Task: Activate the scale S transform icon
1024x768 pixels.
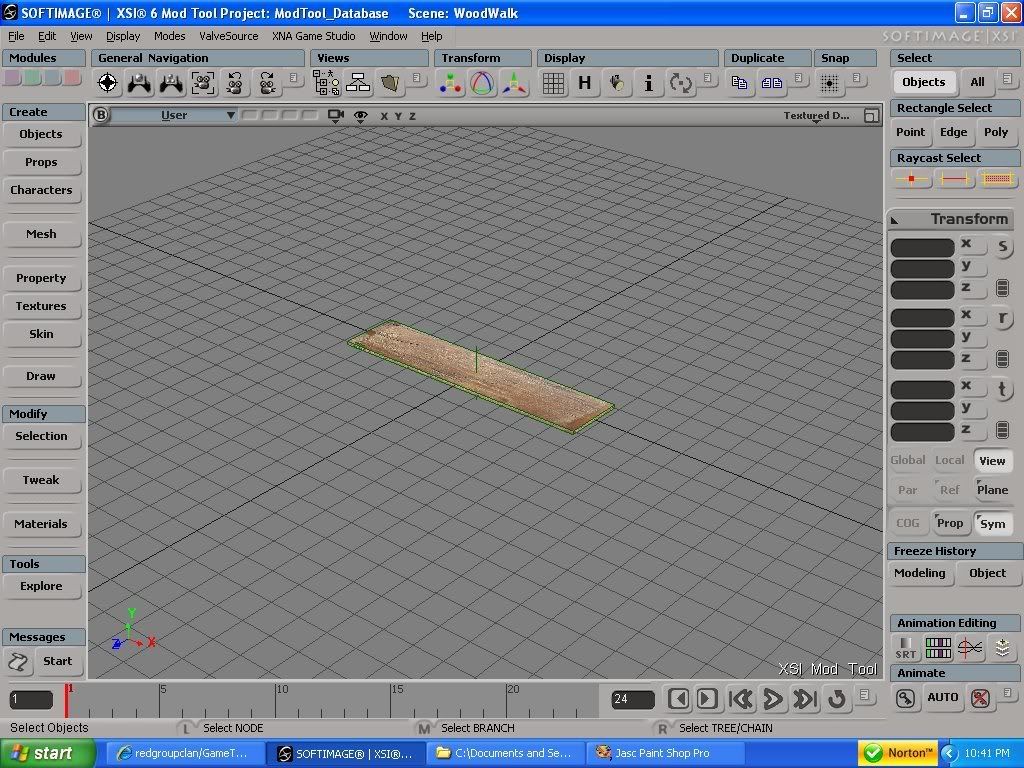Action: point(1002,246)
